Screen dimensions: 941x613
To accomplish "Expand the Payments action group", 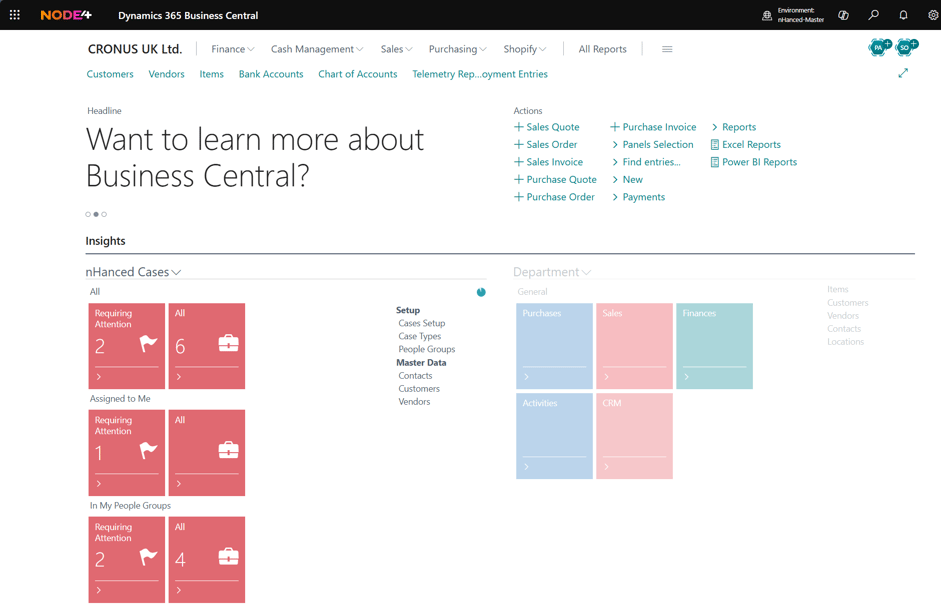I will (x=638, y=197).
